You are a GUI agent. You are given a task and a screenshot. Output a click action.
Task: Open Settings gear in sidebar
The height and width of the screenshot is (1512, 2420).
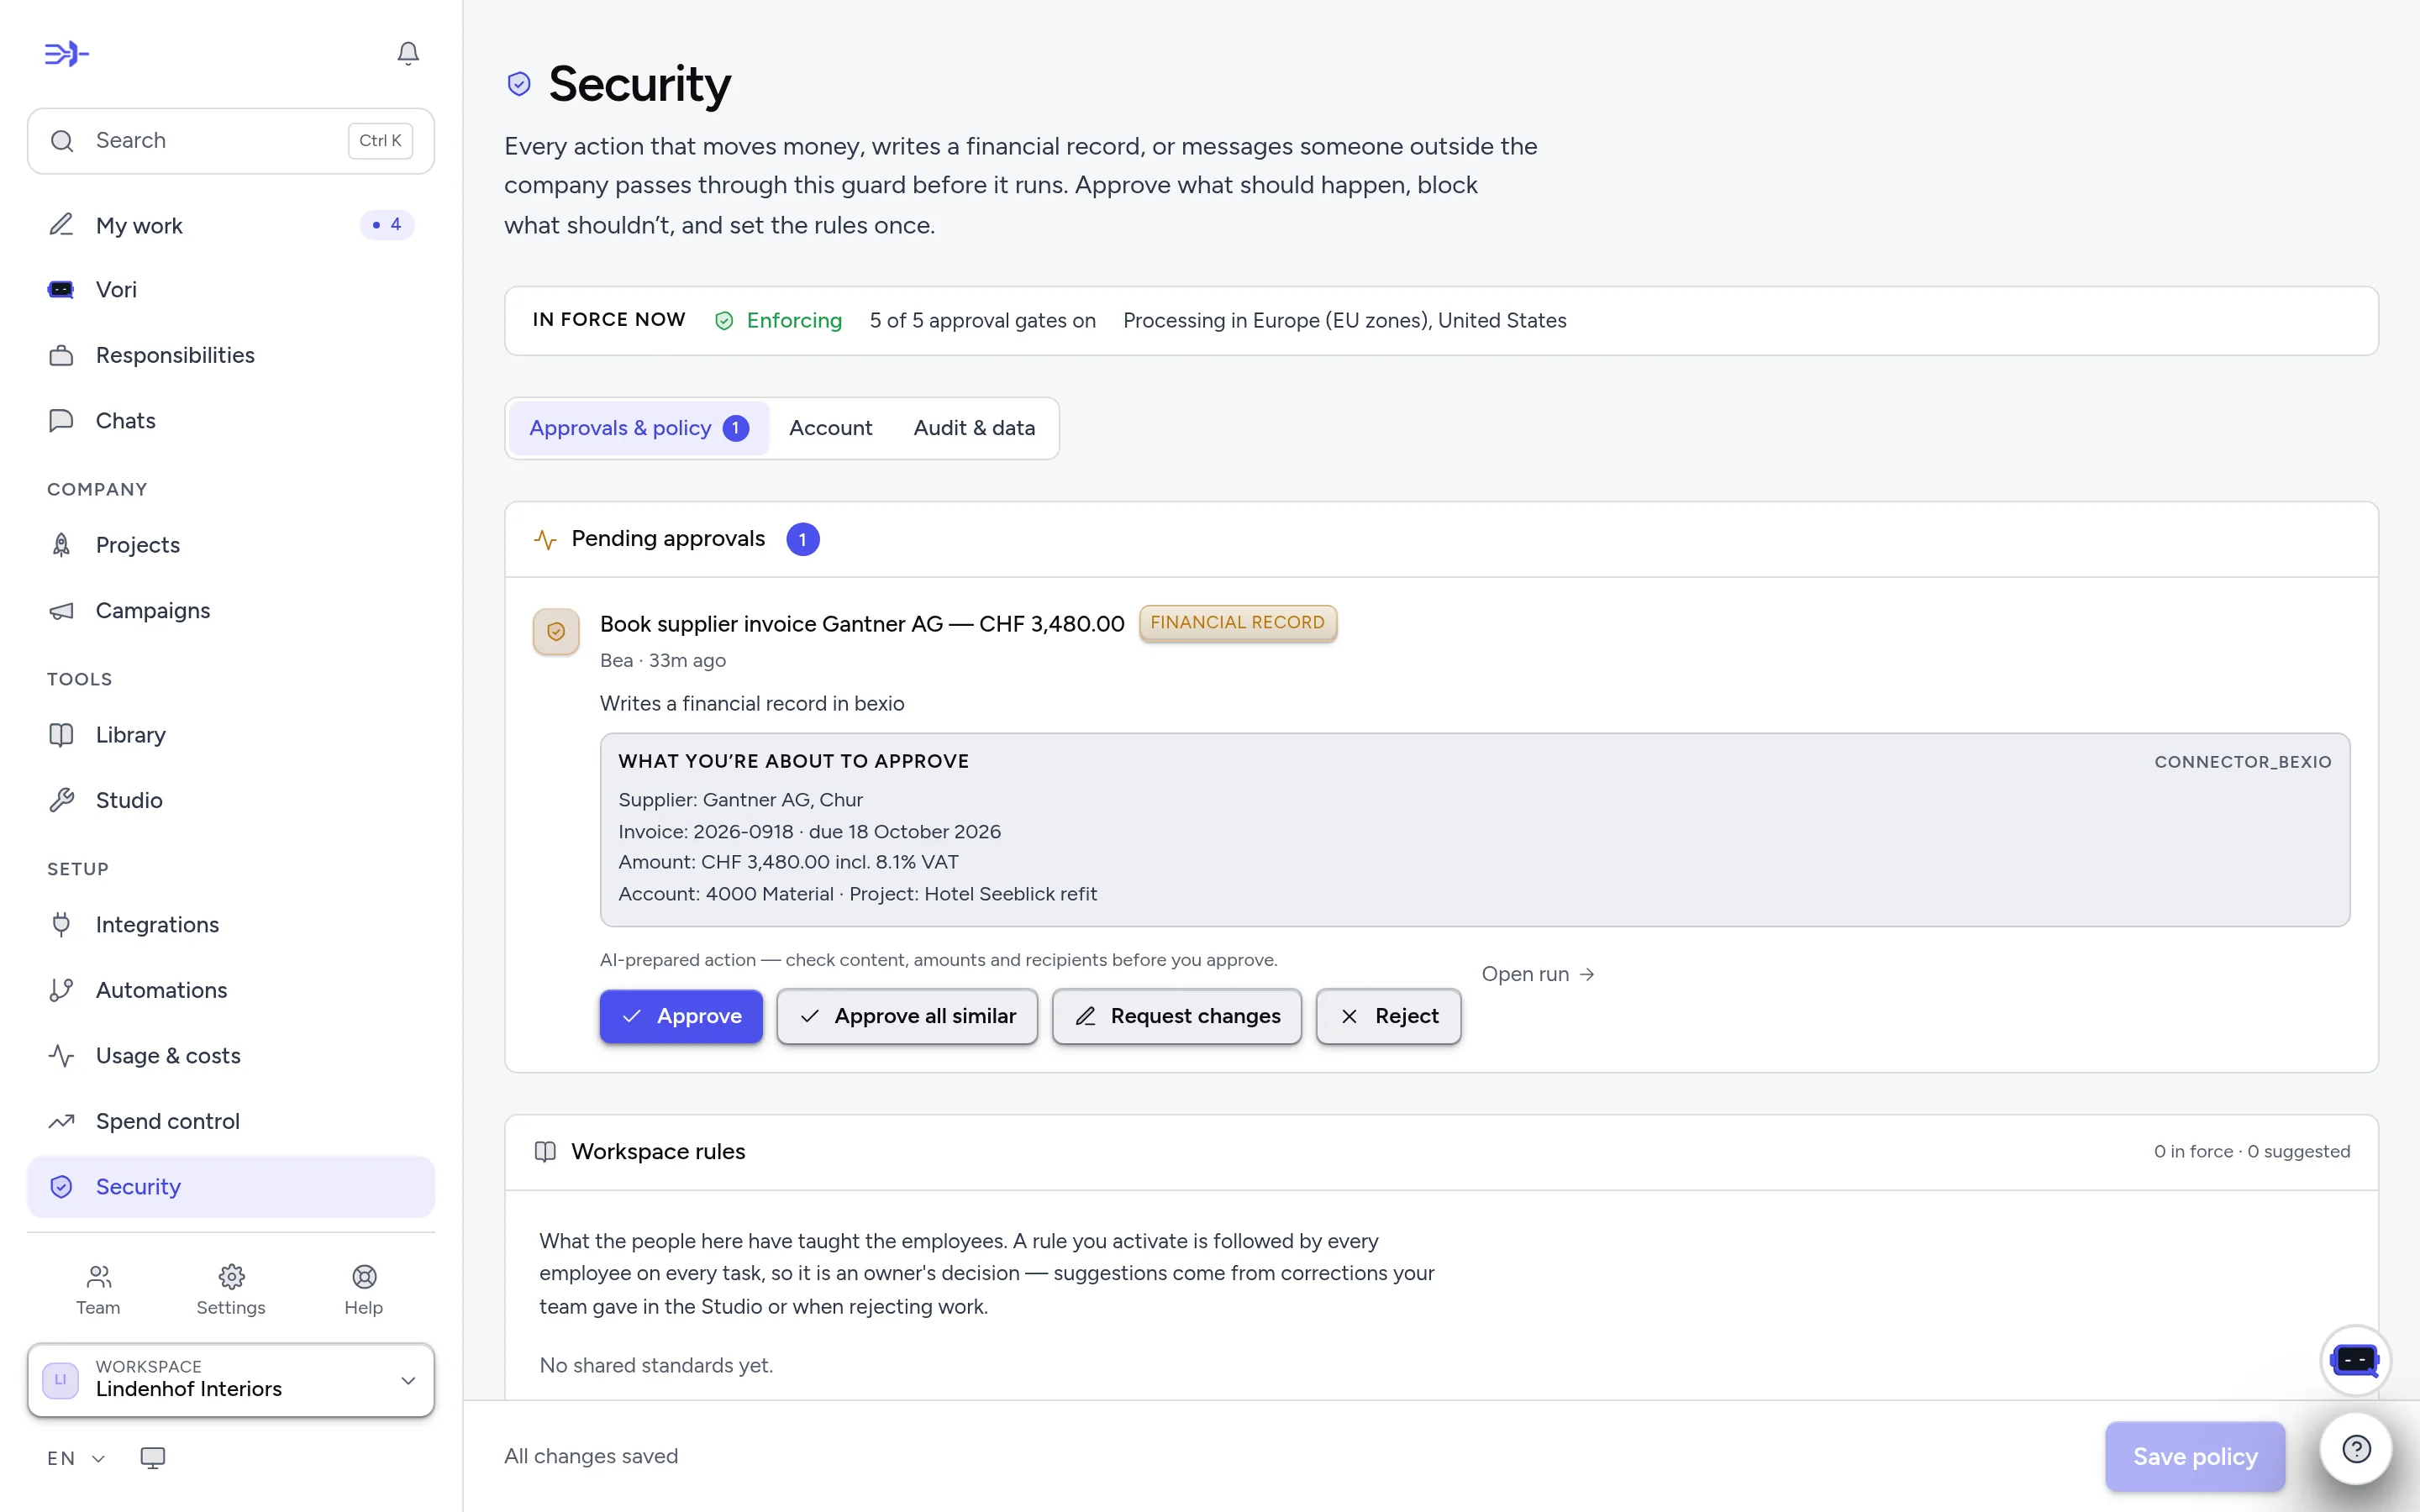[x=231, y=1290]
